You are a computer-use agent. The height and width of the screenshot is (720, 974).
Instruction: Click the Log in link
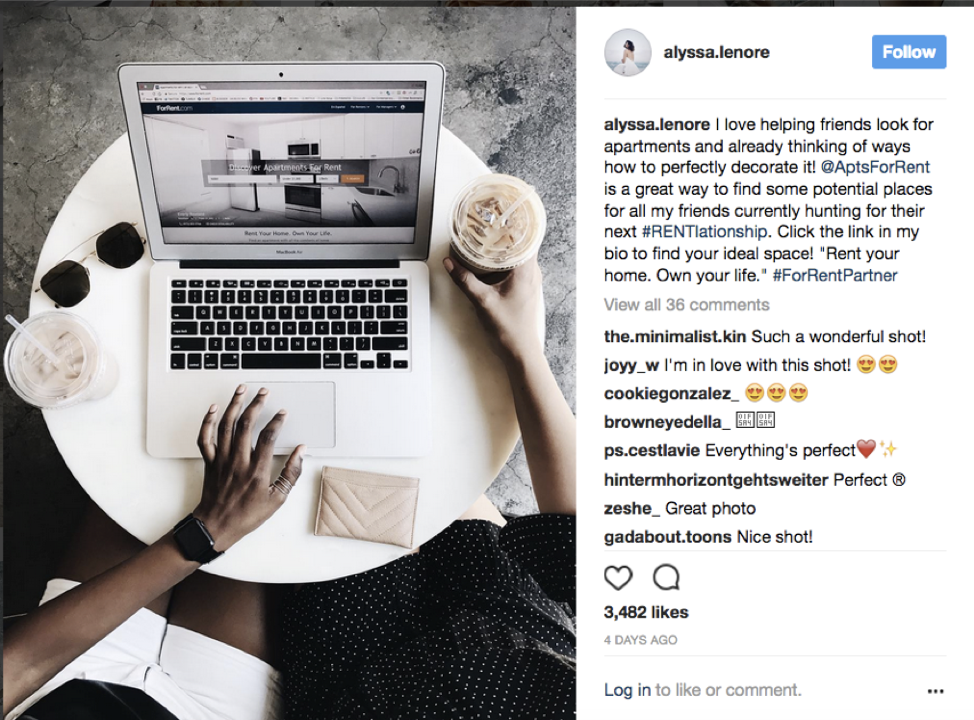pyautogui.click(x=627, y=690)
